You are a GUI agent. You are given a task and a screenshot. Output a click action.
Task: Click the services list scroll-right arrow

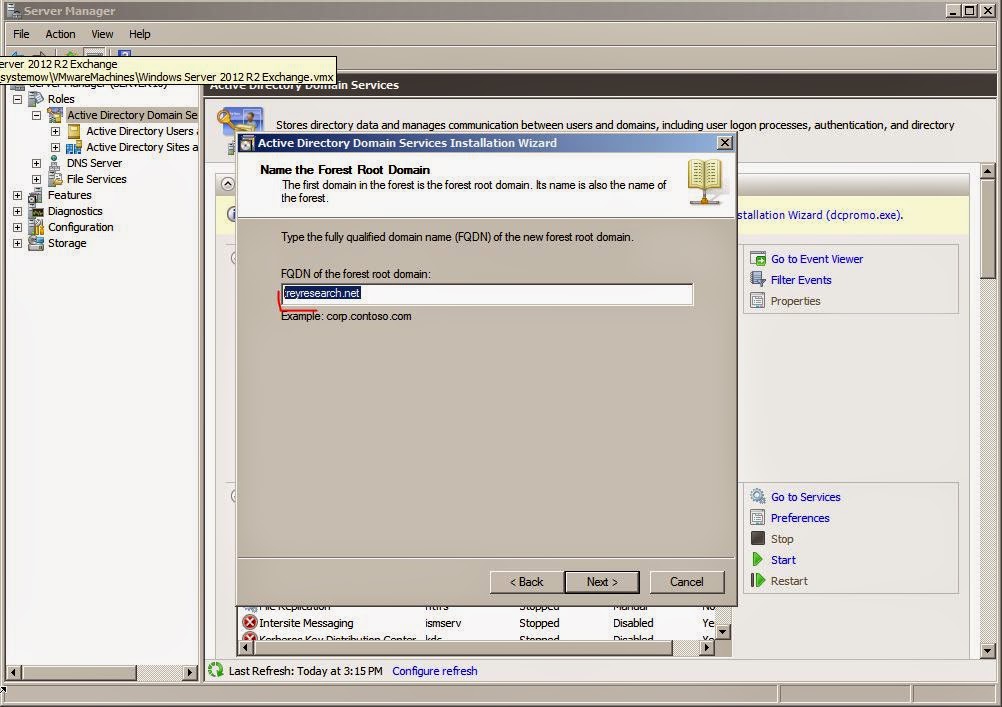(x=706, y=648)
